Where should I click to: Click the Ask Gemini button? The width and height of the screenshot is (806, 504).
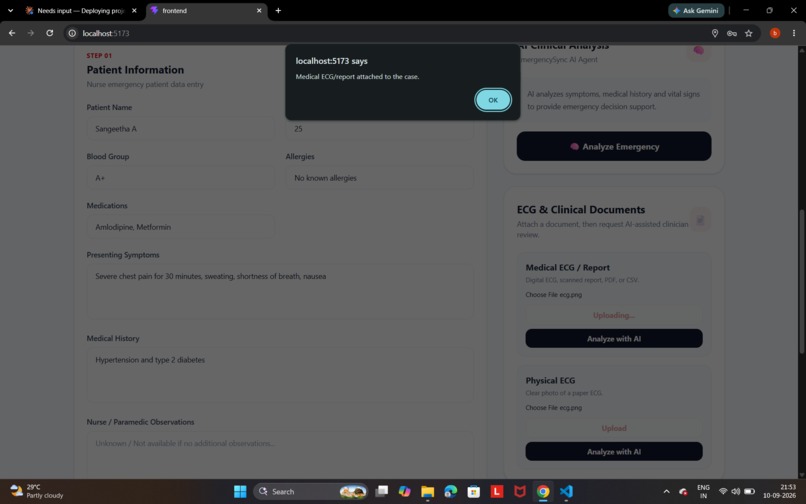tap(696, 10)
